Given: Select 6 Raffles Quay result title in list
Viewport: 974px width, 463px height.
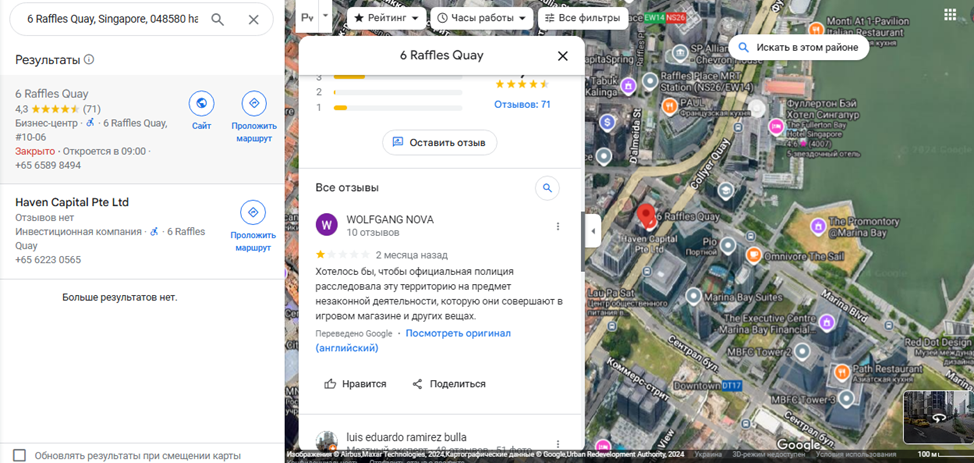Looking at the screenshot, I should tap(52, 94).
